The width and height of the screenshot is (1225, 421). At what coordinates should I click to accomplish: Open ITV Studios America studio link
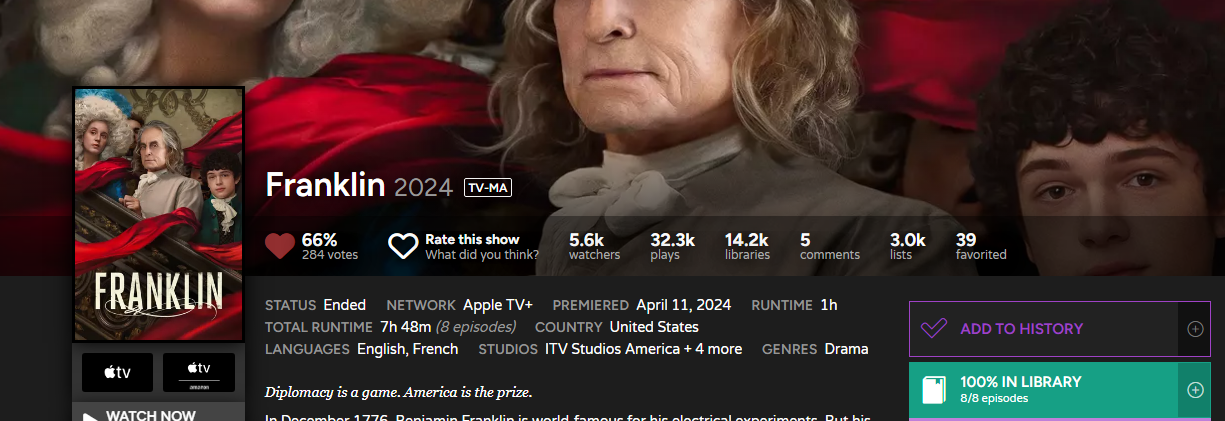pos(612,349)
